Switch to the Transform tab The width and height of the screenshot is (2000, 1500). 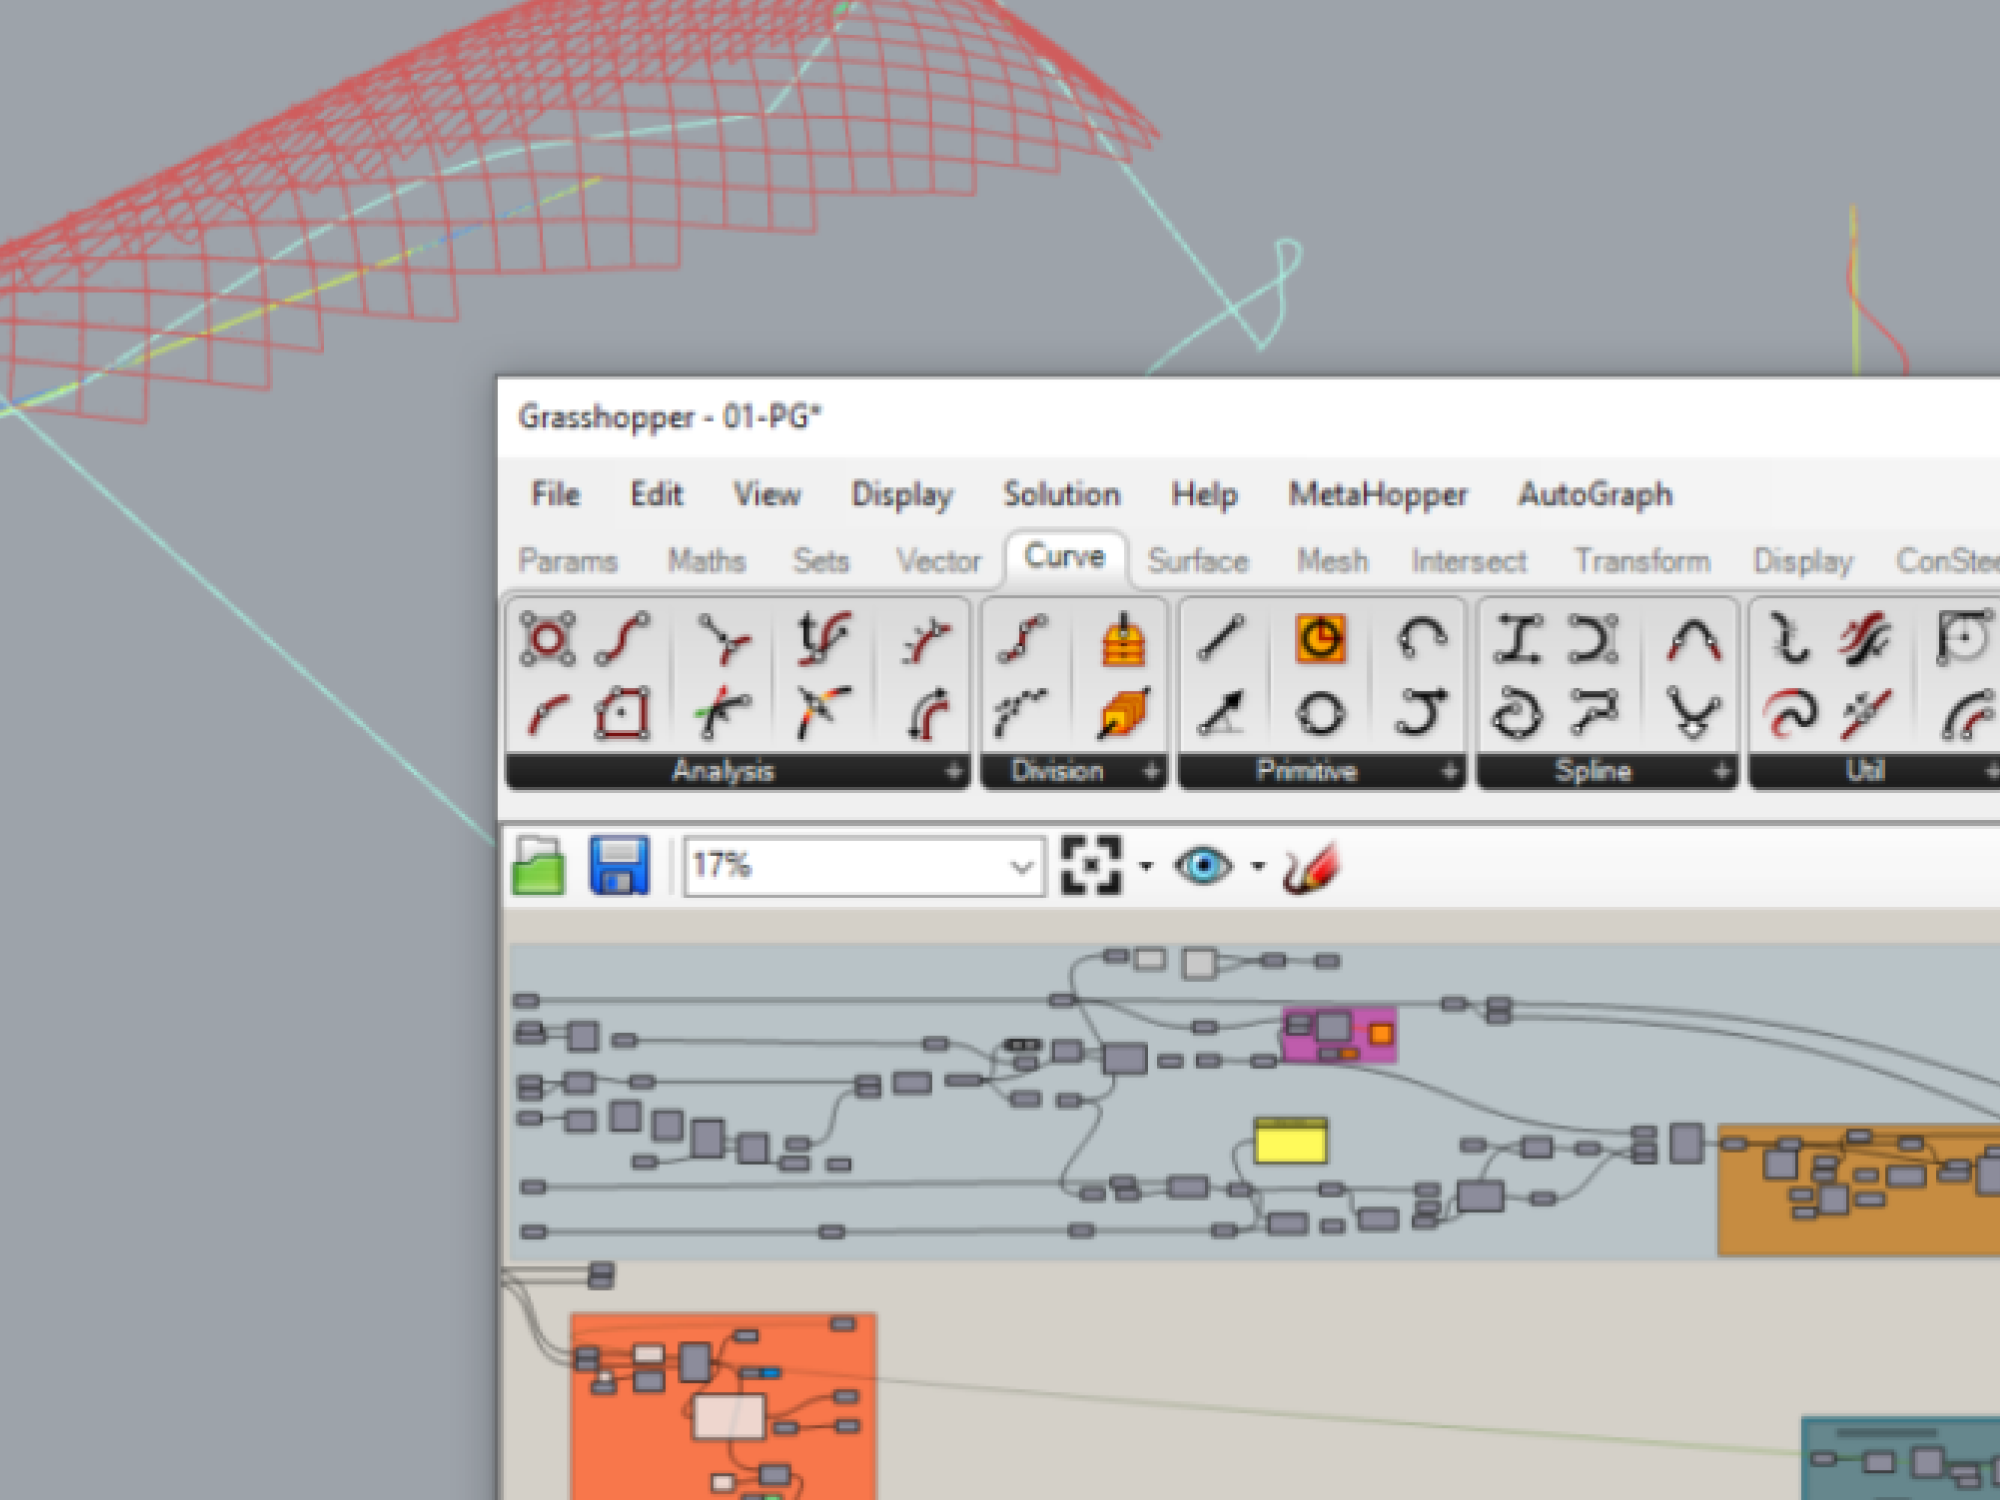pyautogui.click(x=1643, y=561)
